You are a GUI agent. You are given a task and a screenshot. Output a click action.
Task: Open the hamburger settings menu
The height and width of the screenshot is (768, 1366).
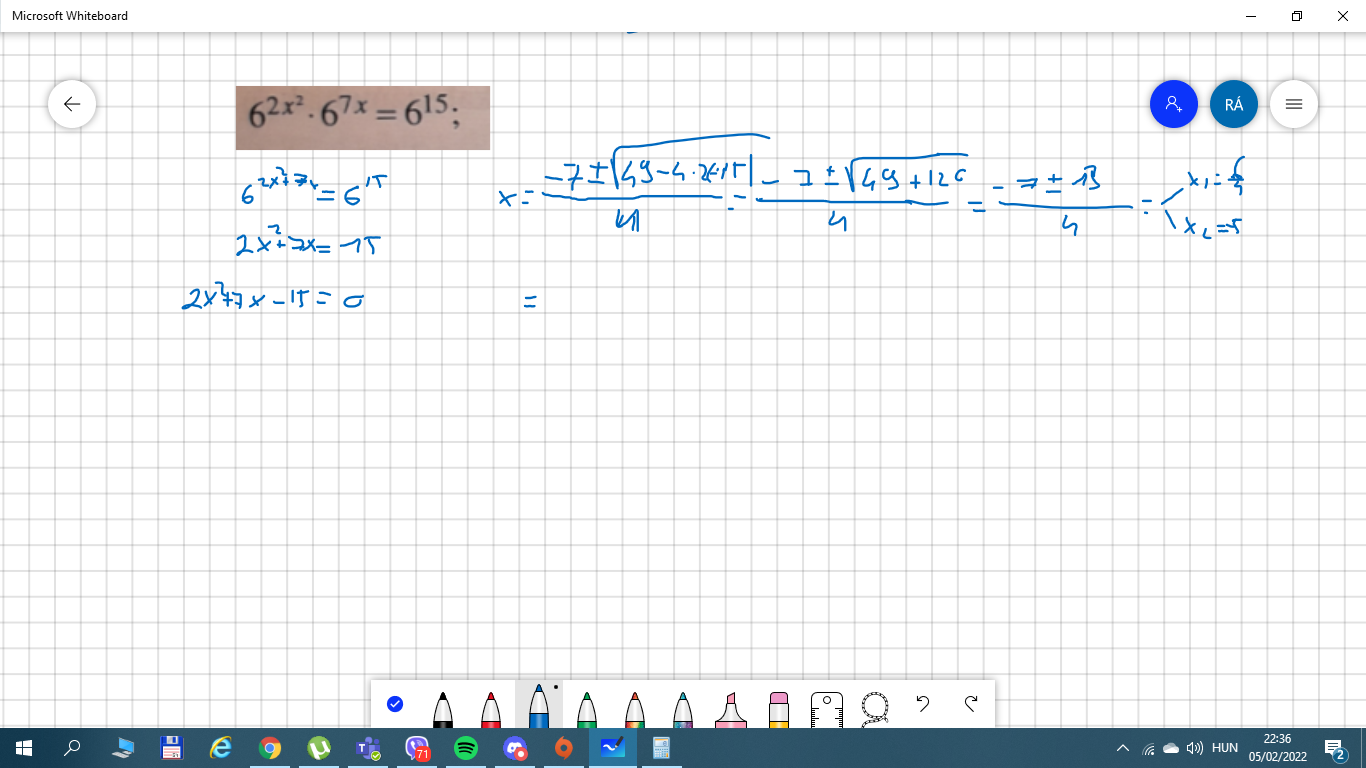tap(1294, 104)
